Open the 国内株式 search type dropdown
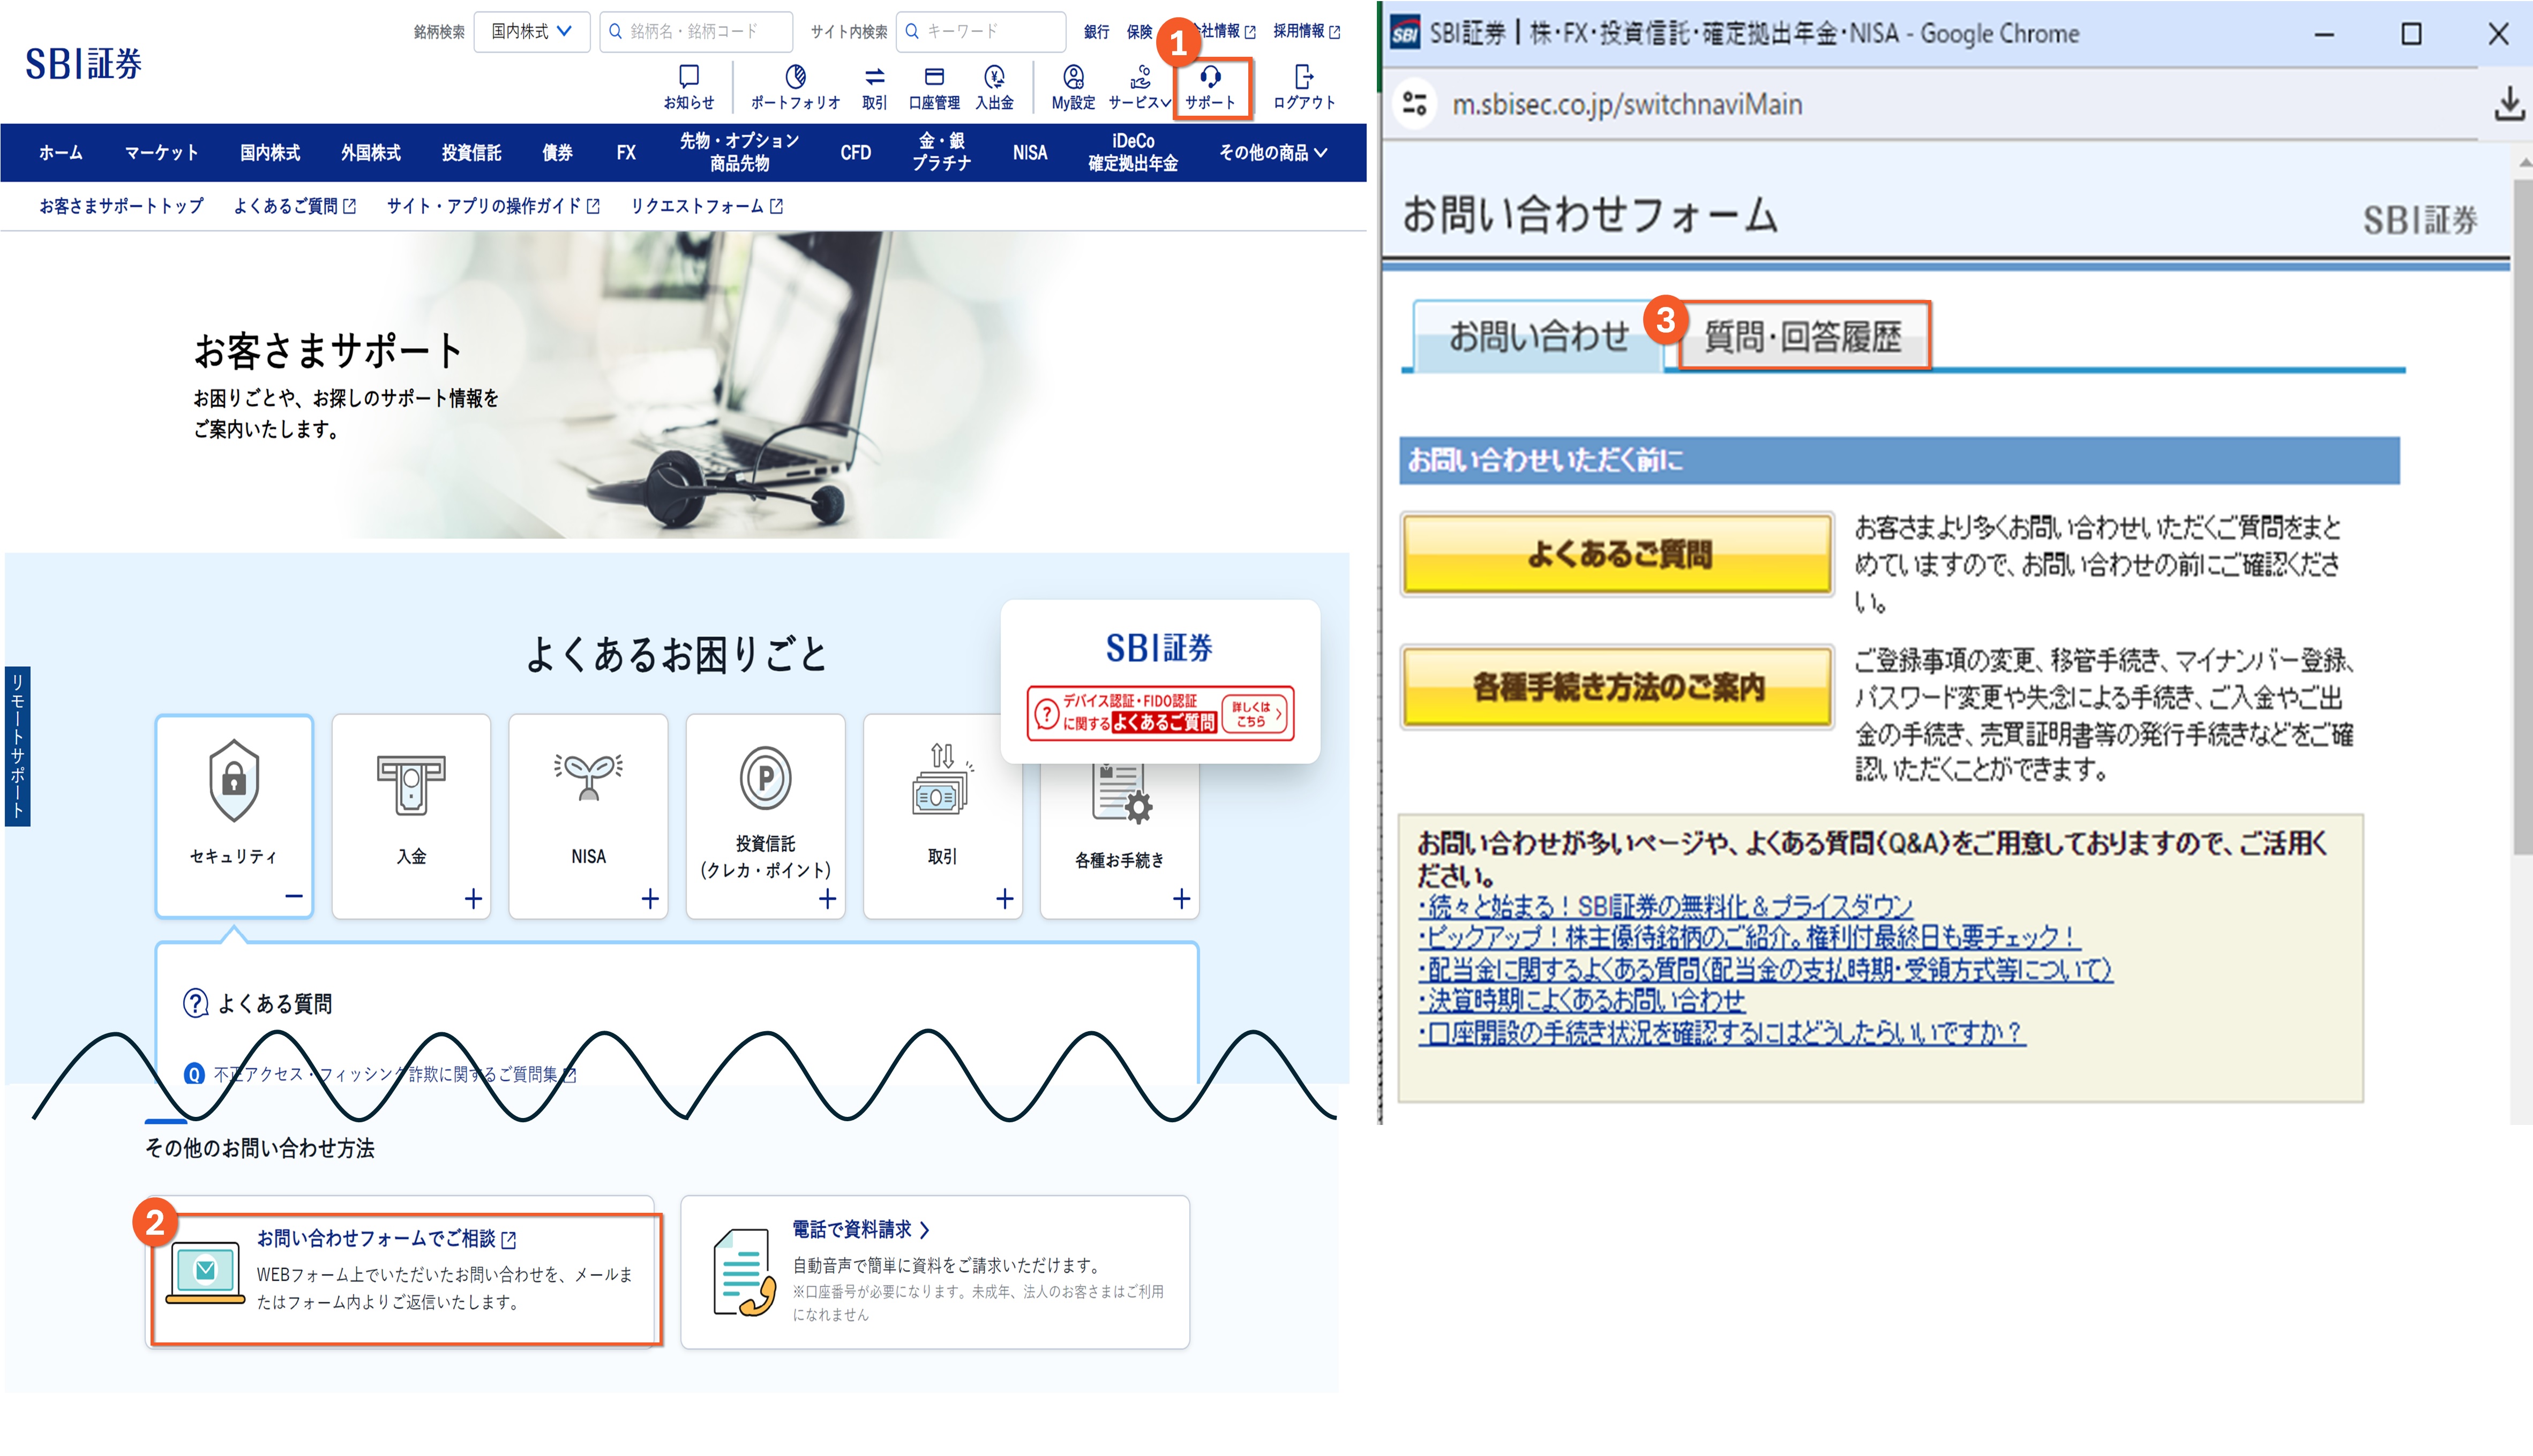Viewport: 2533px width, 1456px height. 531,31
